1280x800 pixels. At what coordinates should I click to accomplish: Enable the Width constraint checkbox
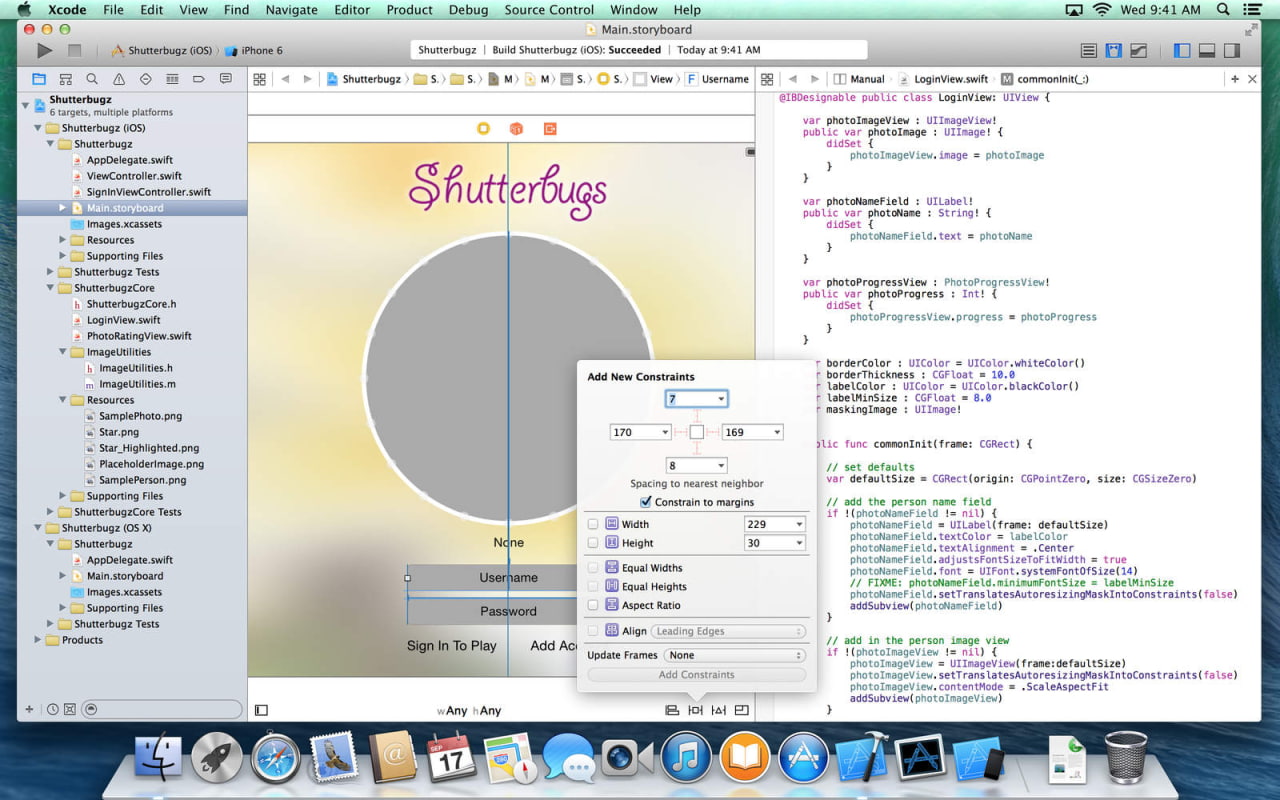(593, 524)
